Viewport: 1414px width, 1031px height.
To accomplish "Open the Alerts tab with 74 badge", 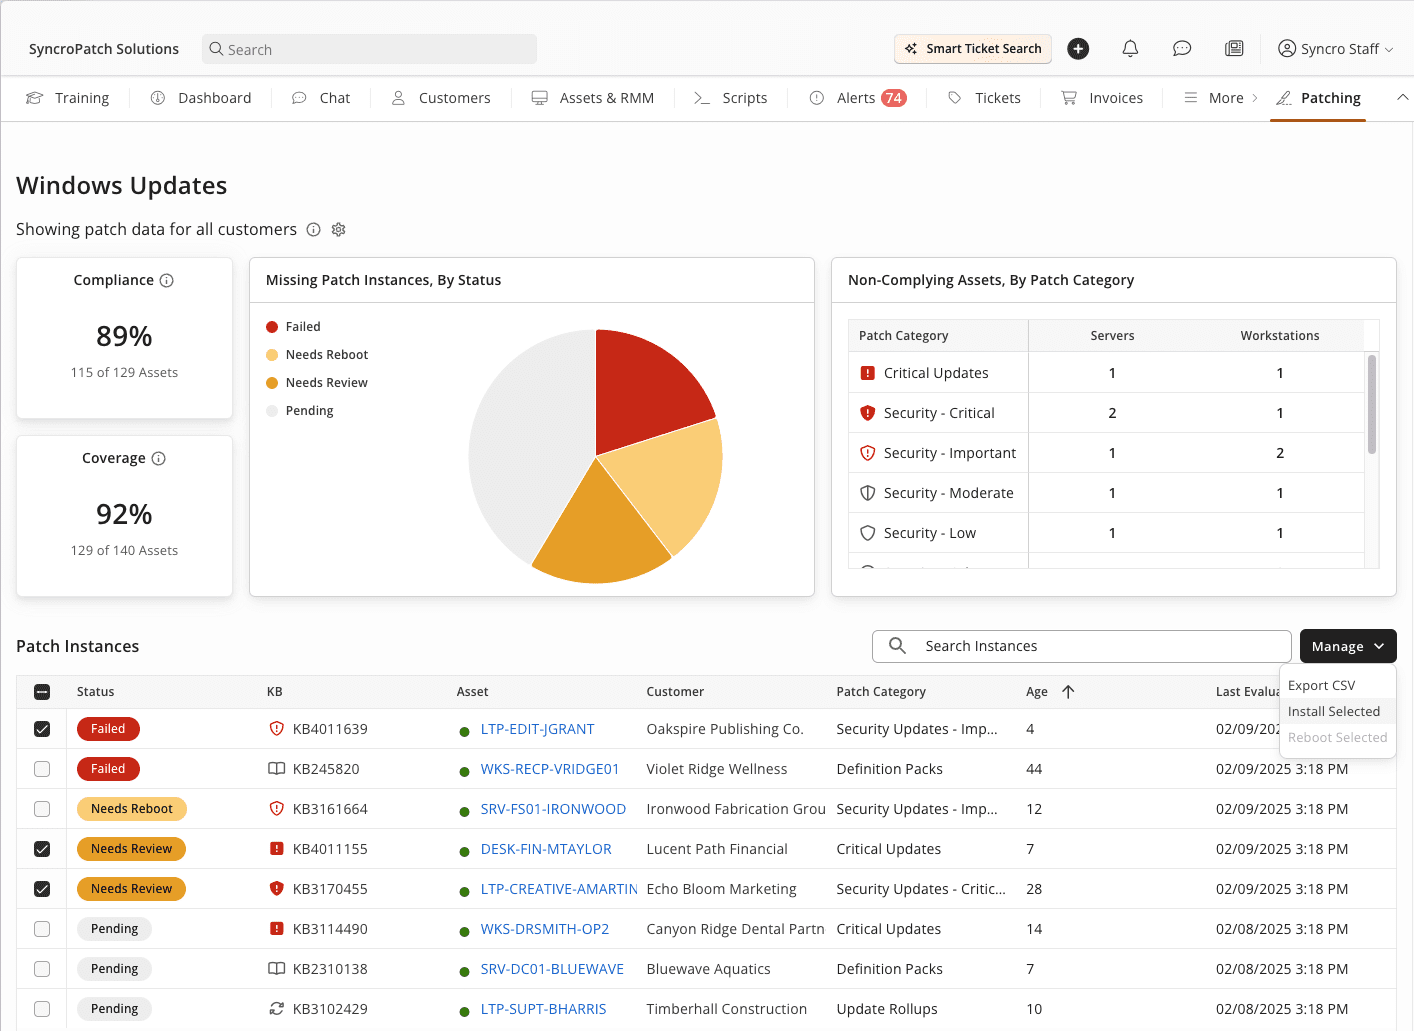I will (858, 98).
